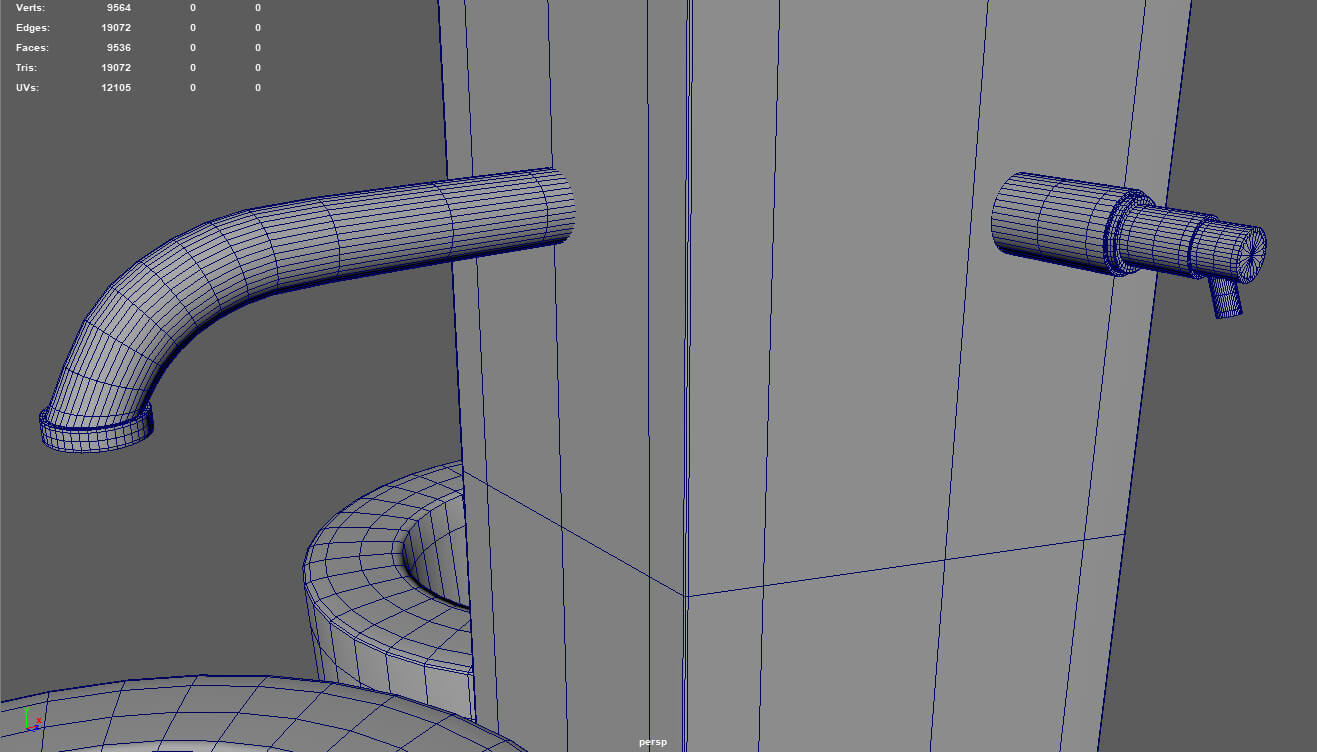Click the Edges label in the HUD
This screenshot has width=1317, height=752.
click(x=32, y=28)
